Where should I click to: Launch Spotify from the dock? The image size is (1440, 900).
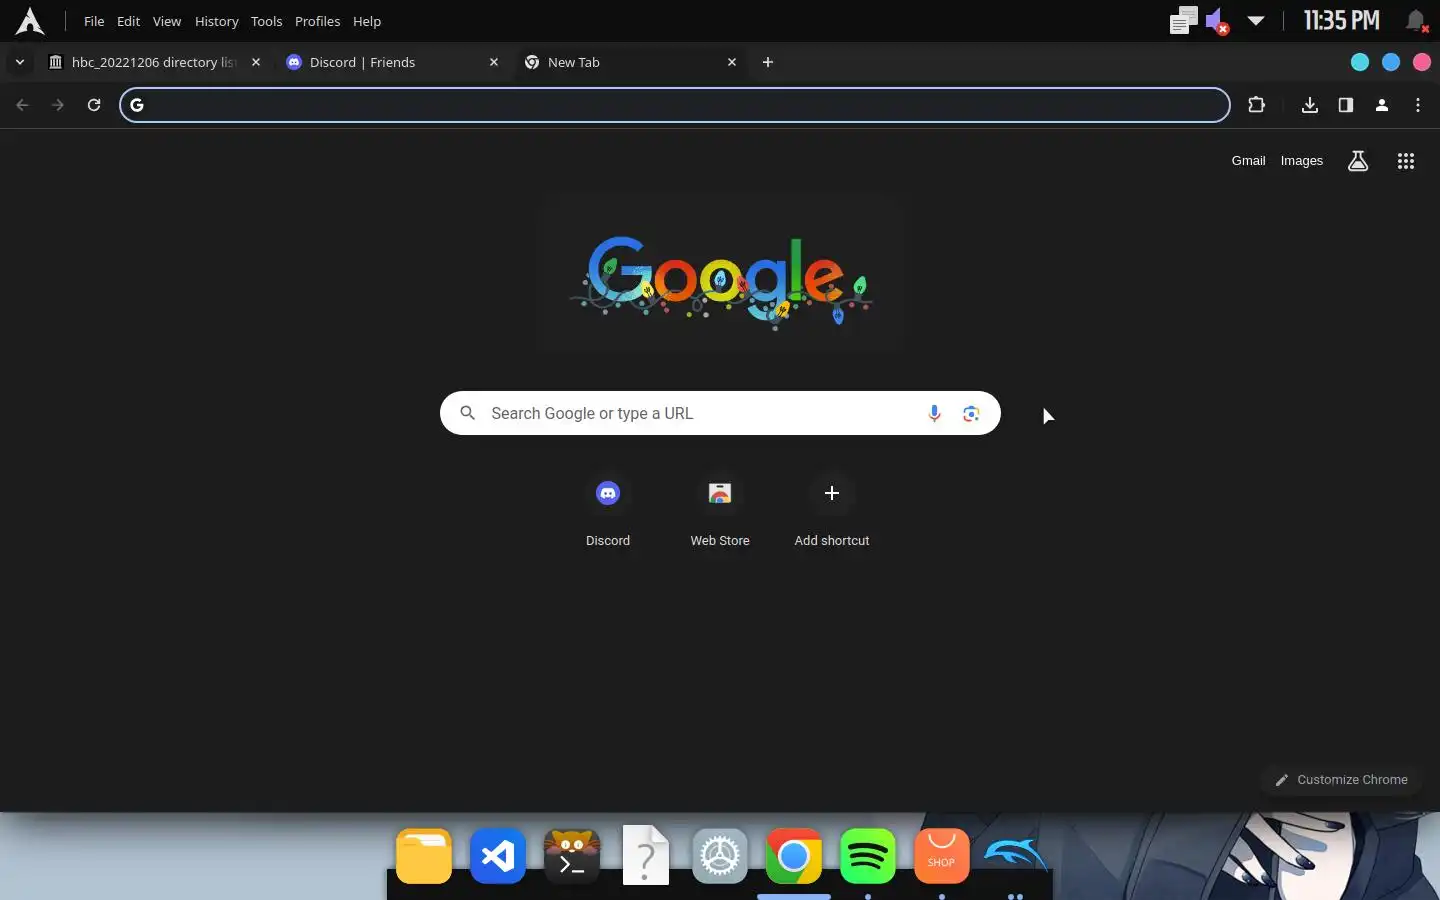[868, 856]
